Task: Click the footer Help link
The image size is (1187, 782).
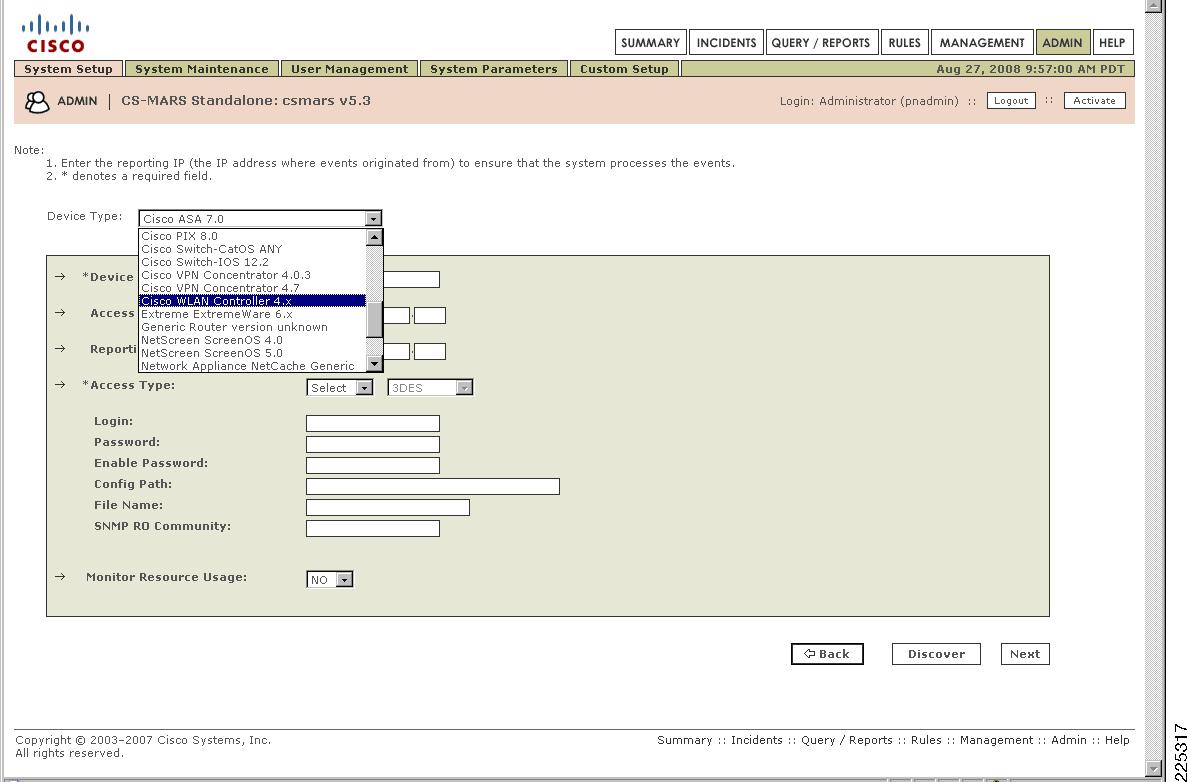Action: (1117, 740)
